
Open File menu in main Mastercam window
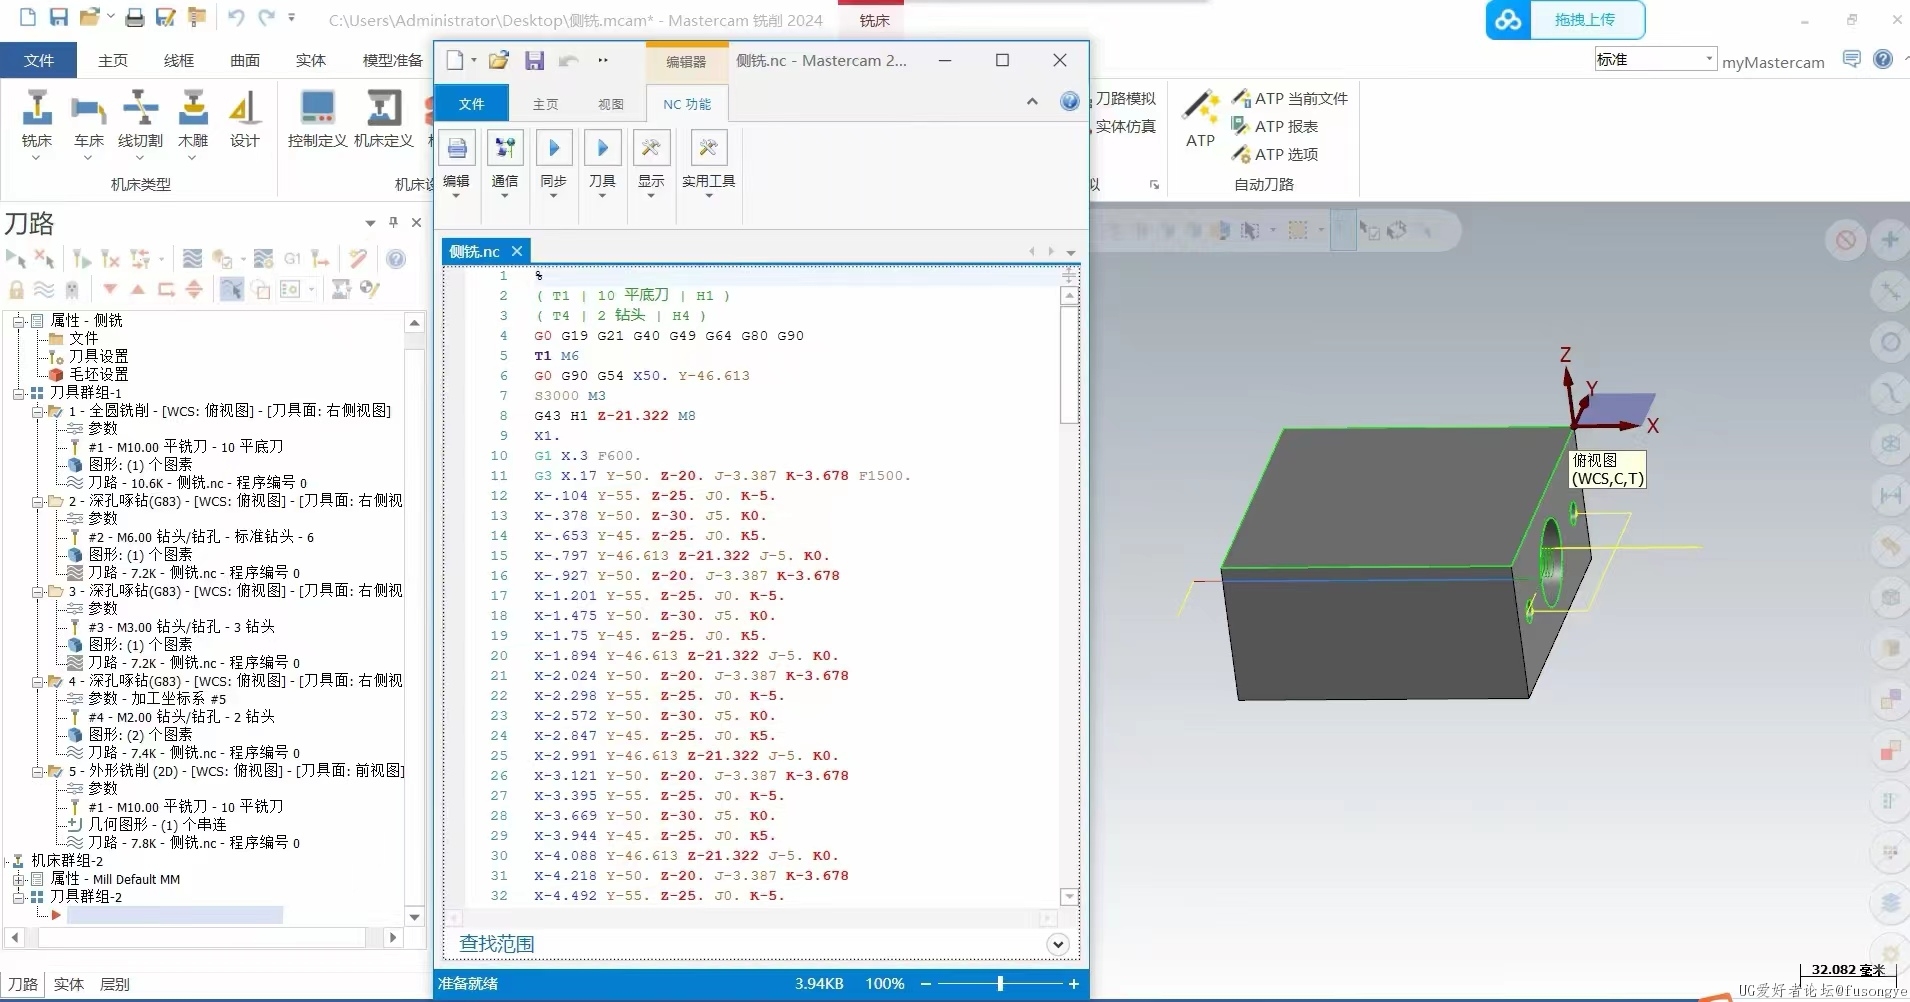click(39, 60)
